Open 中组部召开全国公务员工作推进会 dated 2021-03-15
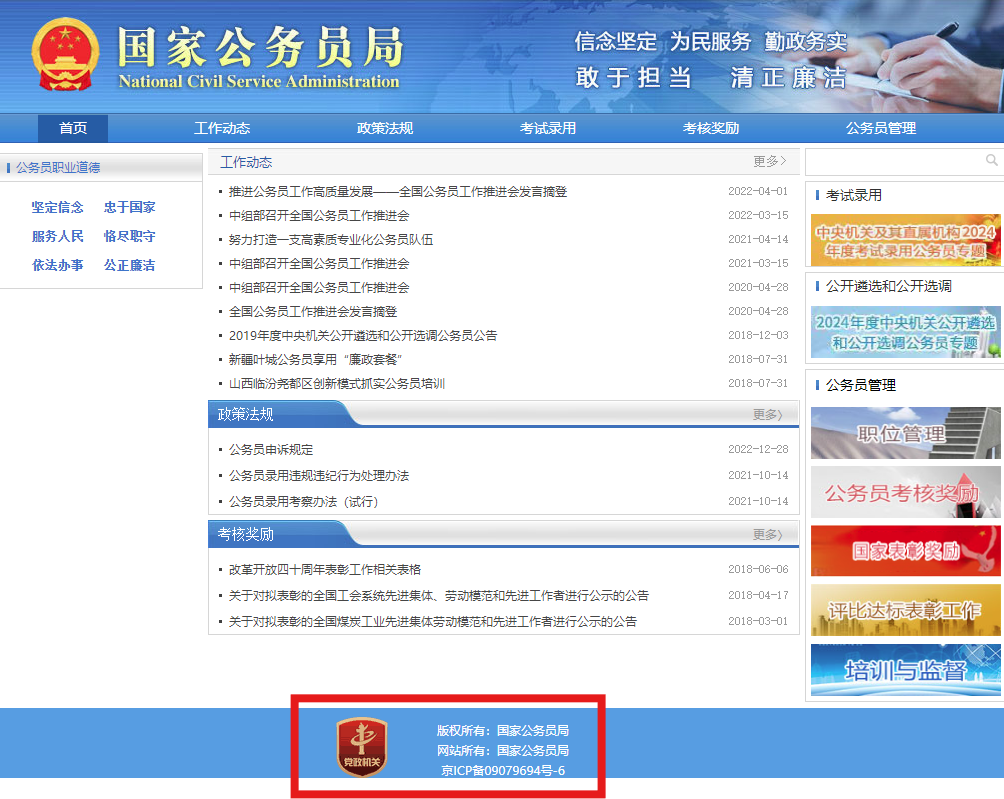 [319, 264]
